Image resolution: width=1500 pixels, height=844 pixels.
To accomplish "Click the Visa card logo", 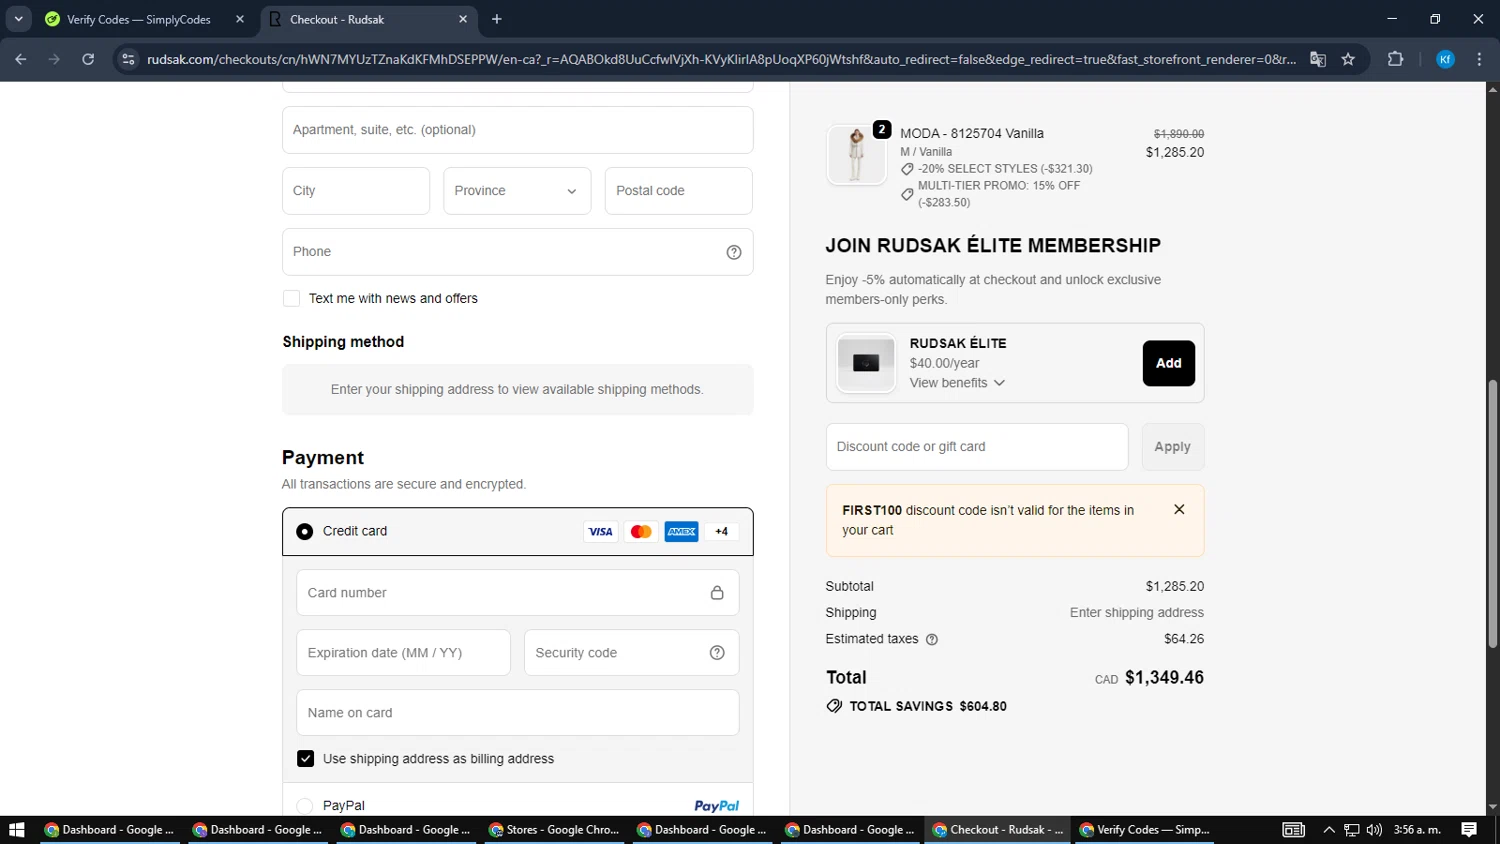I will [600, 532].
